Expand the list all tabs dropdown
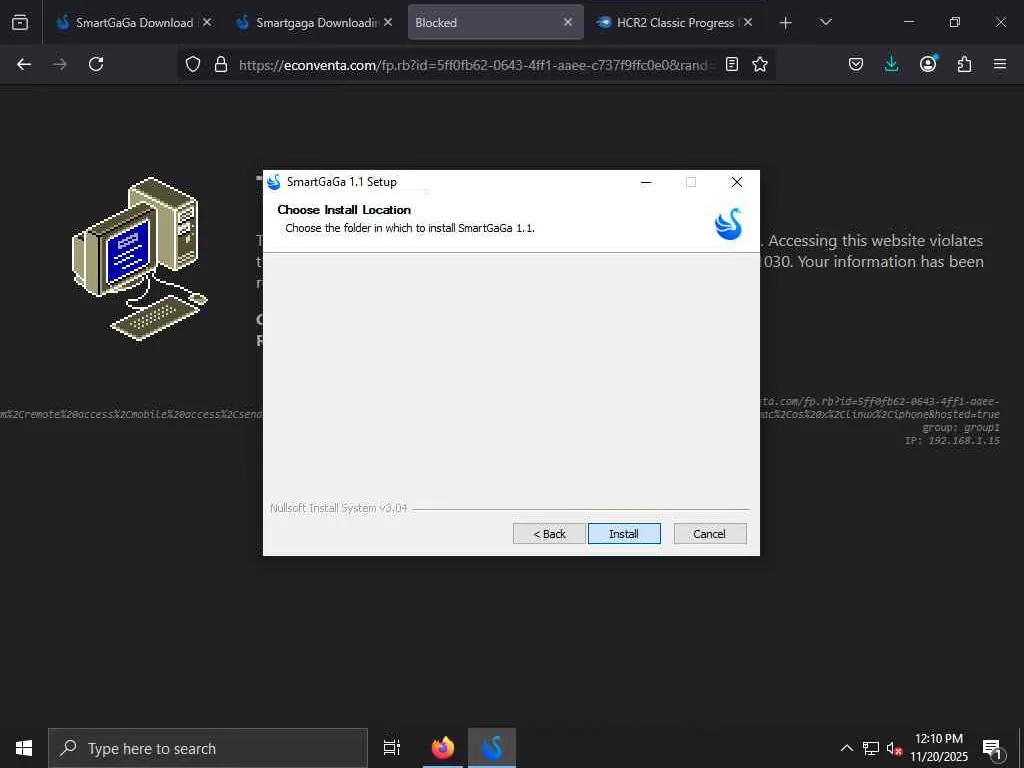 click(825, 22)
